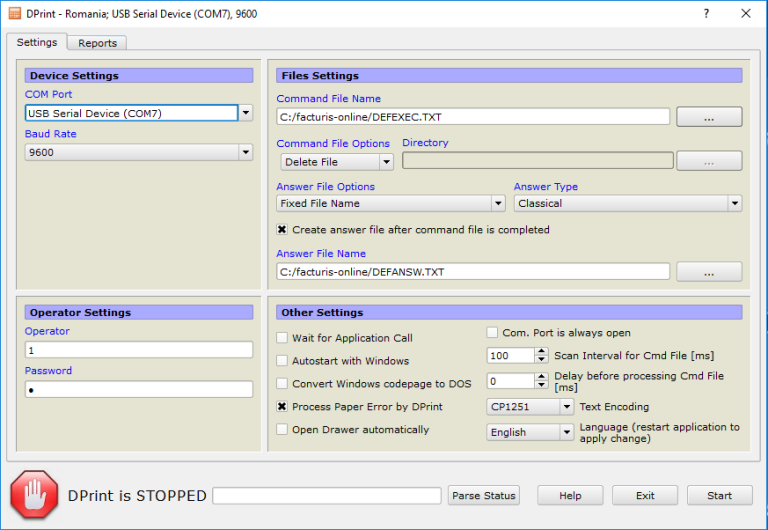Click the Parse Status button
768x530 pixels.
[483, 495]
